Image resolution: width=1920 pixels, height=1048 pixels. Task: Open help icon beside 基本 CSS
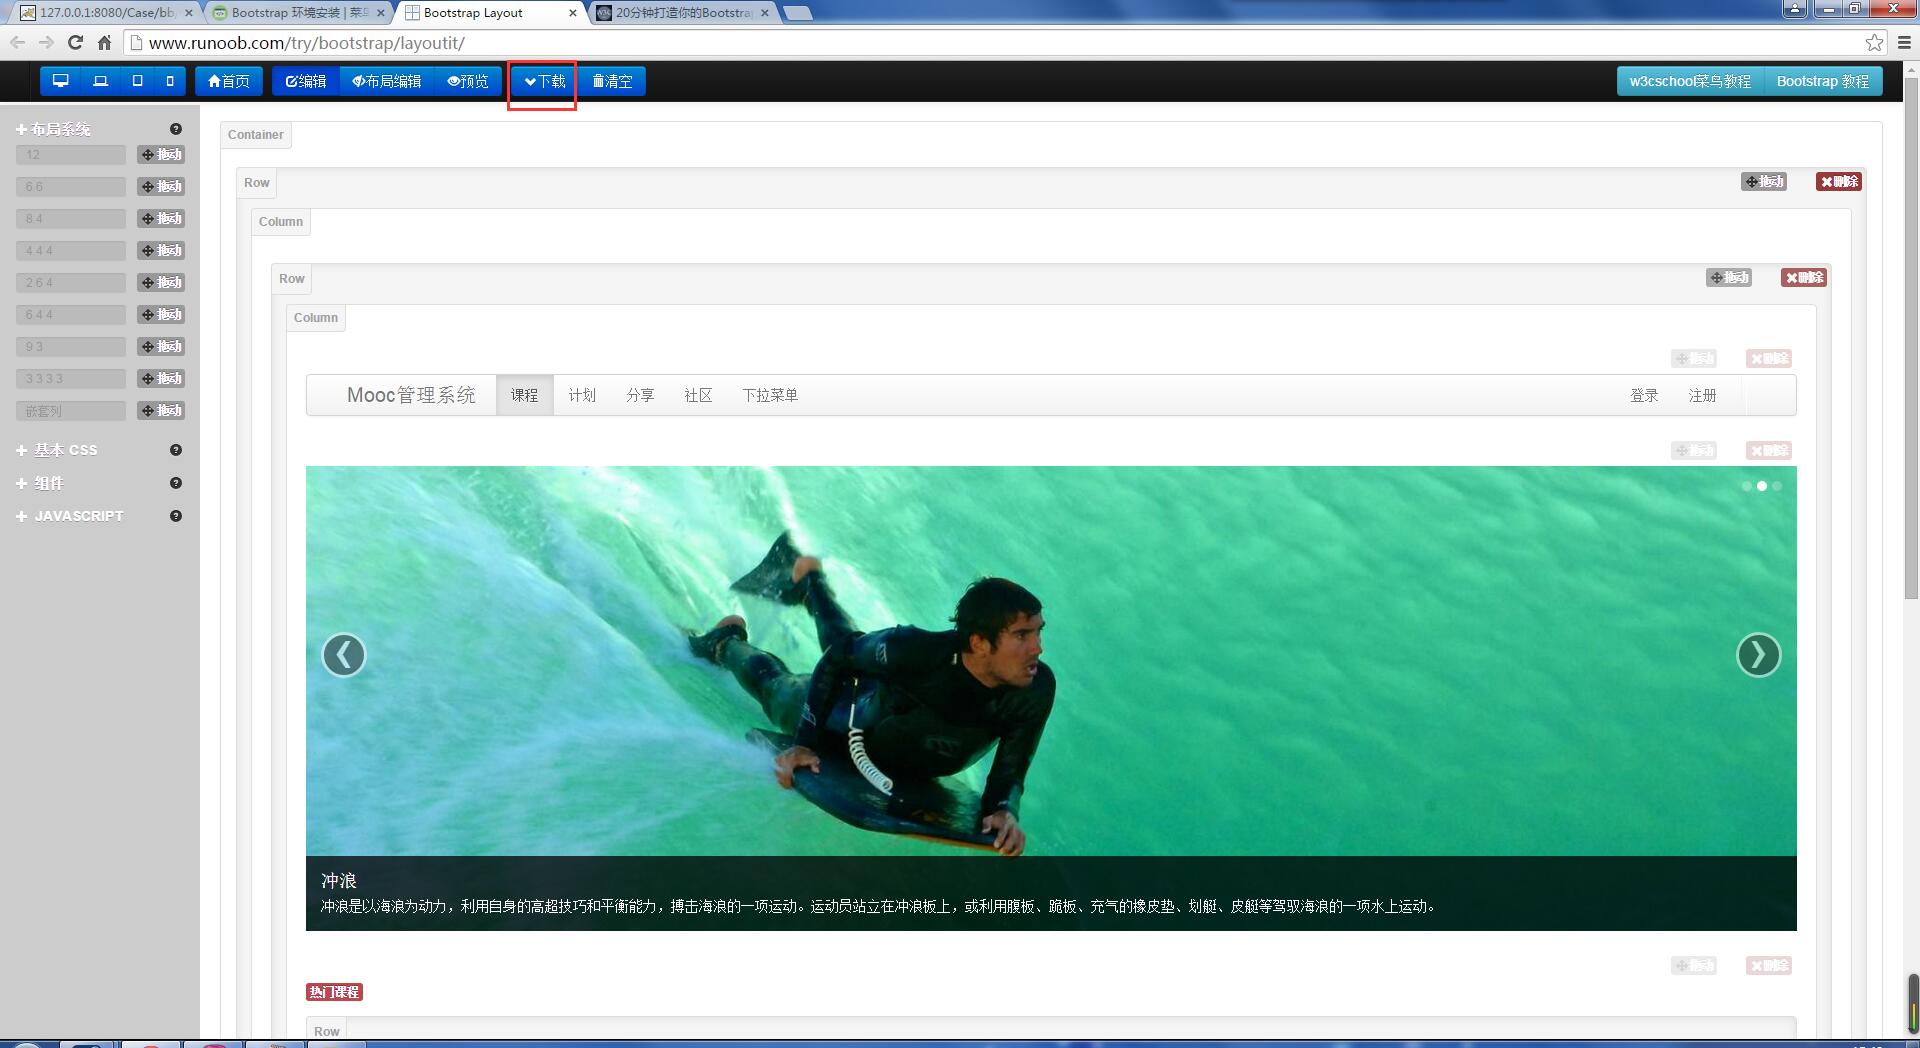[x=176, y=450]
